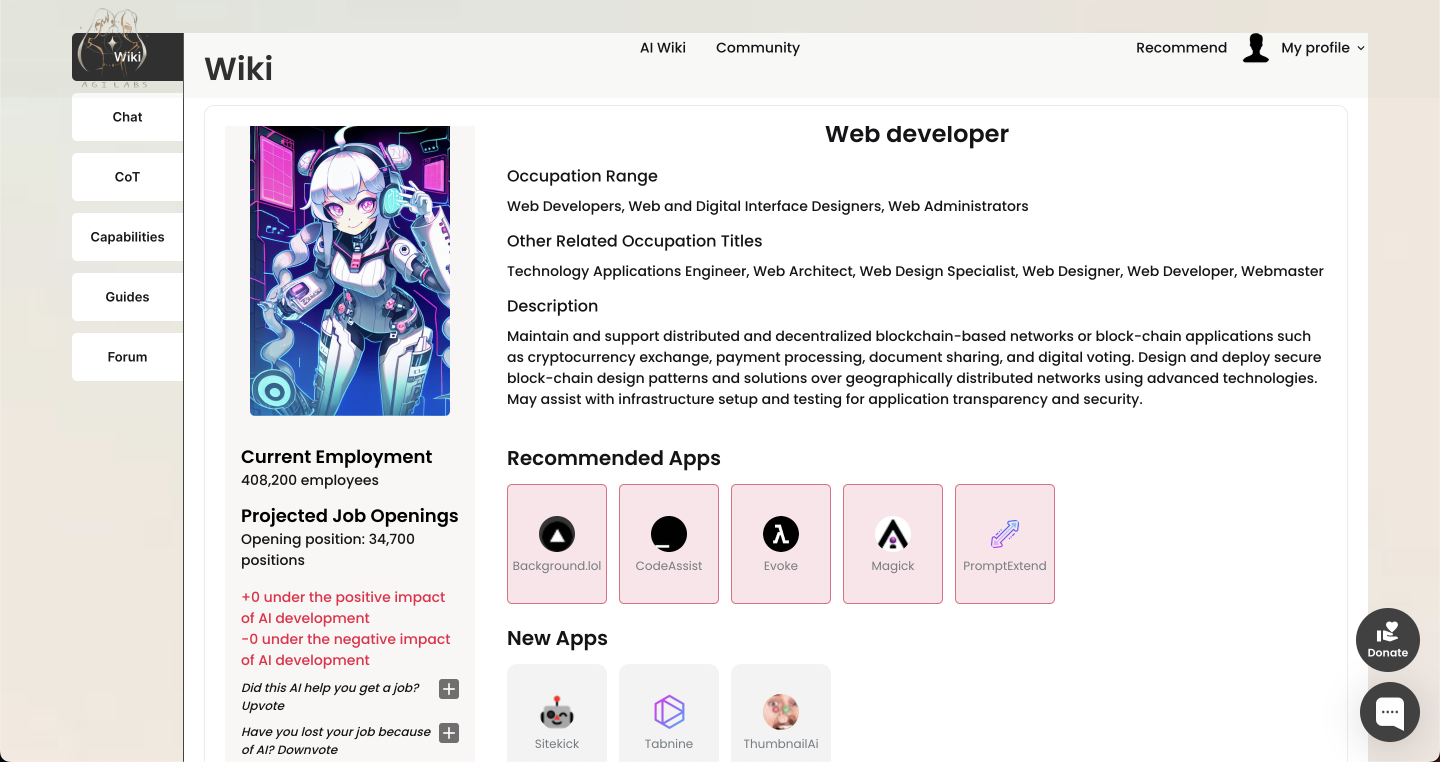Click the Recommend link
The width and height of the screenshot is (1440, 762).
pyautogui.click(x=1181, y=48)
